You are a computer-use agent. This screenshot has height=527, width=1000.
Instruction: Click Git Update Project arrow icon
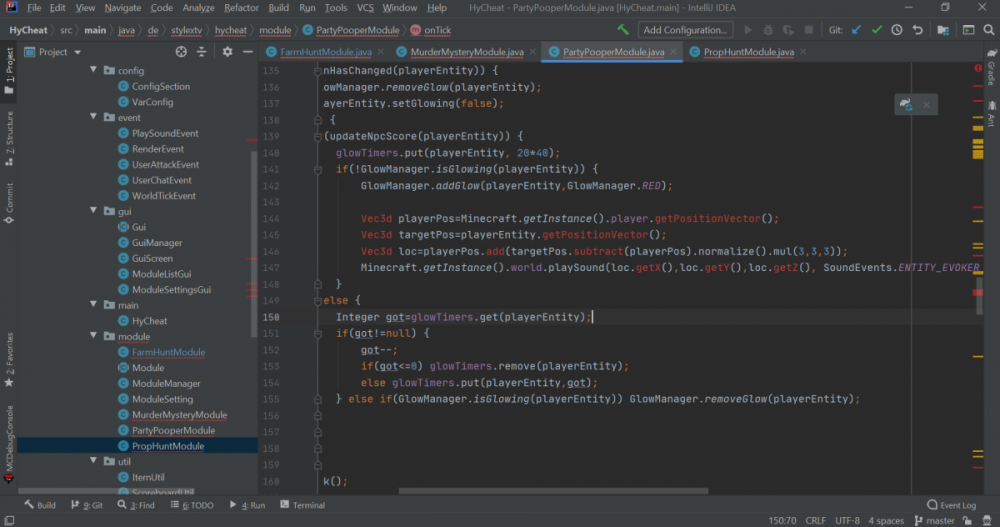click(857, 30)
